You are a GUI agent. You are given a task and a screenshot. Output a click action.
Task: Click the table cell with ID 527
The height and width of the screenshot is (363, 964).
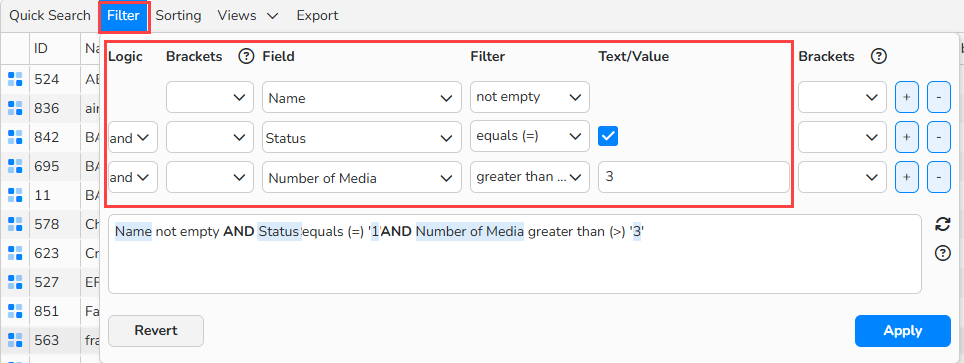[55, 282]
